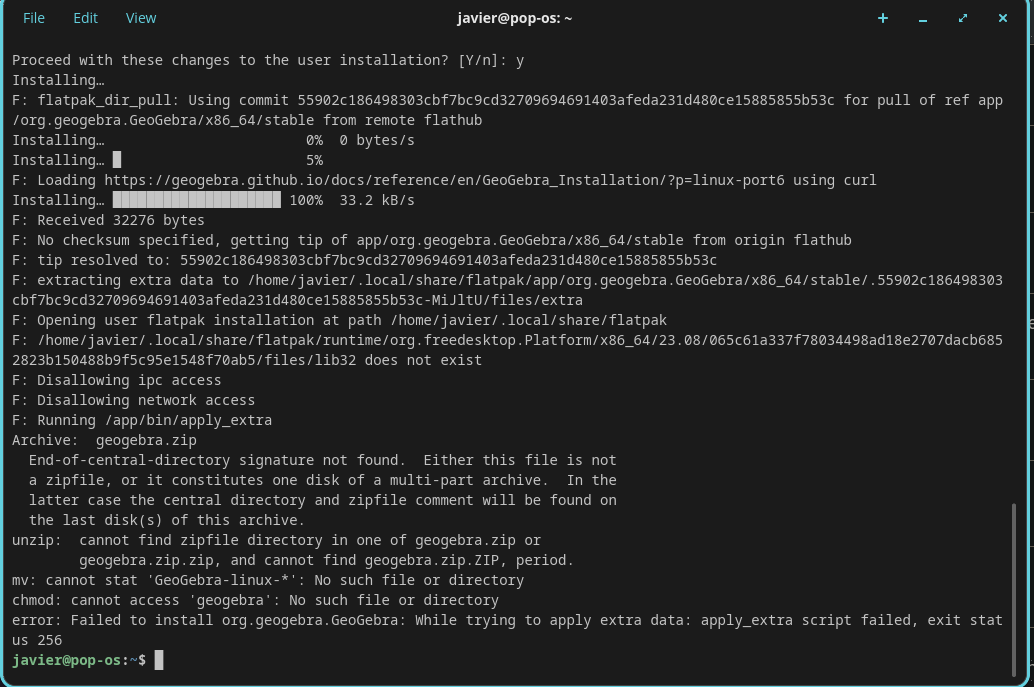The height and width of the screenshot is (687, 1034).
Task: Minimize the terminal window
Action: click(923, 18)
